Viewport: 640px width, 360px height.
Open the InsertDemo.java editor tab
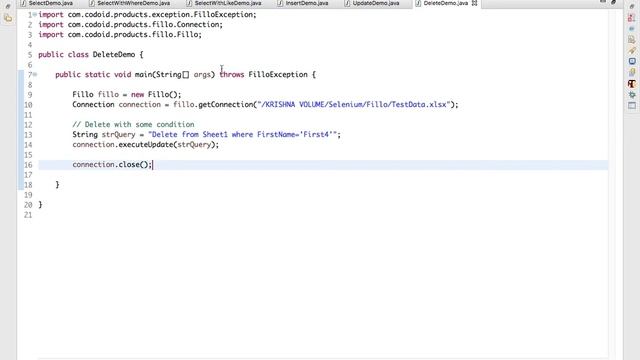(x=303, y=3)
